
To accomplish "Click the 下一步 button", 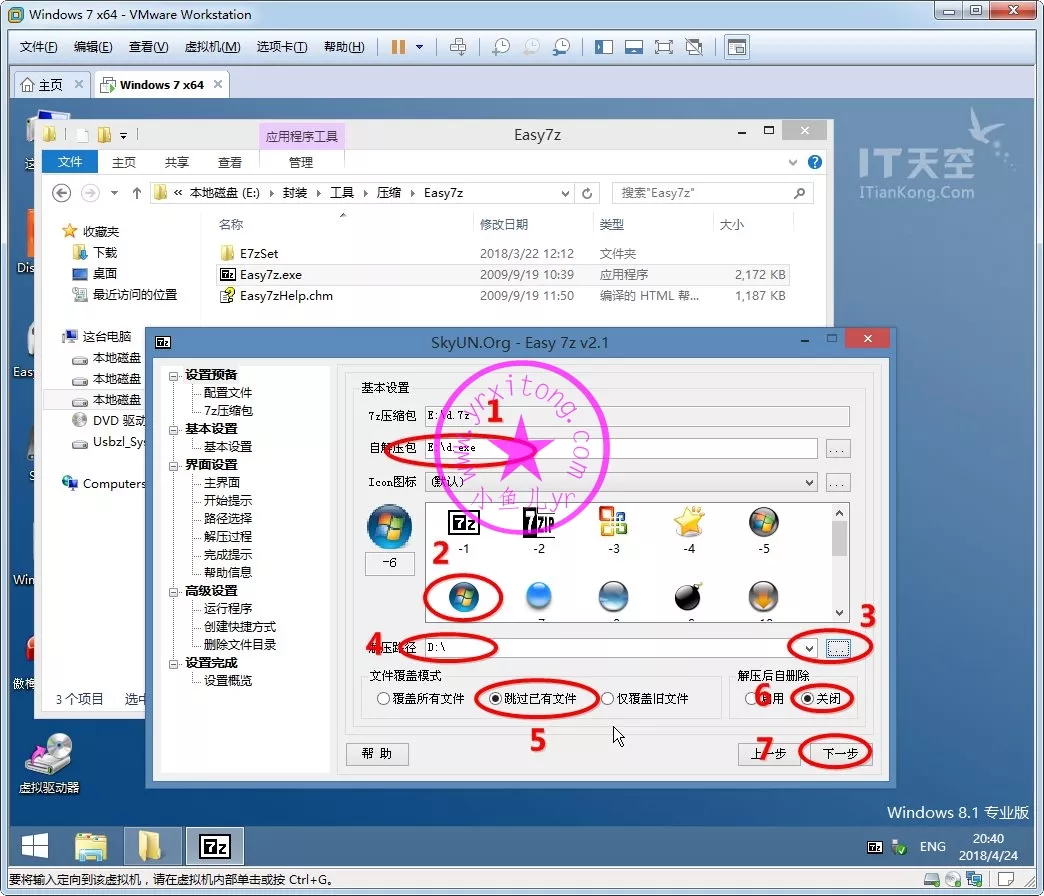I will pos(840,754).
